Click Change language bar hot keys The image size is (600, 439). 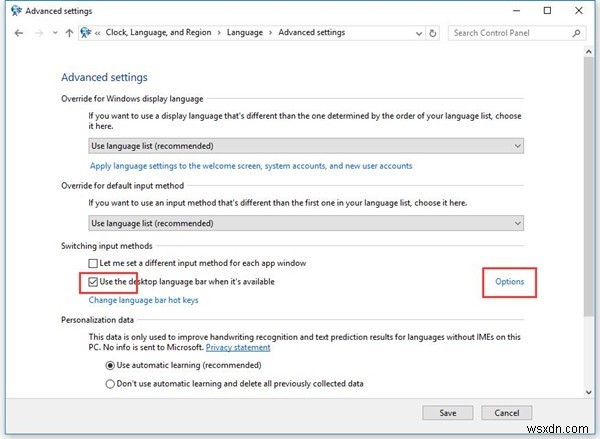(144, 300)
